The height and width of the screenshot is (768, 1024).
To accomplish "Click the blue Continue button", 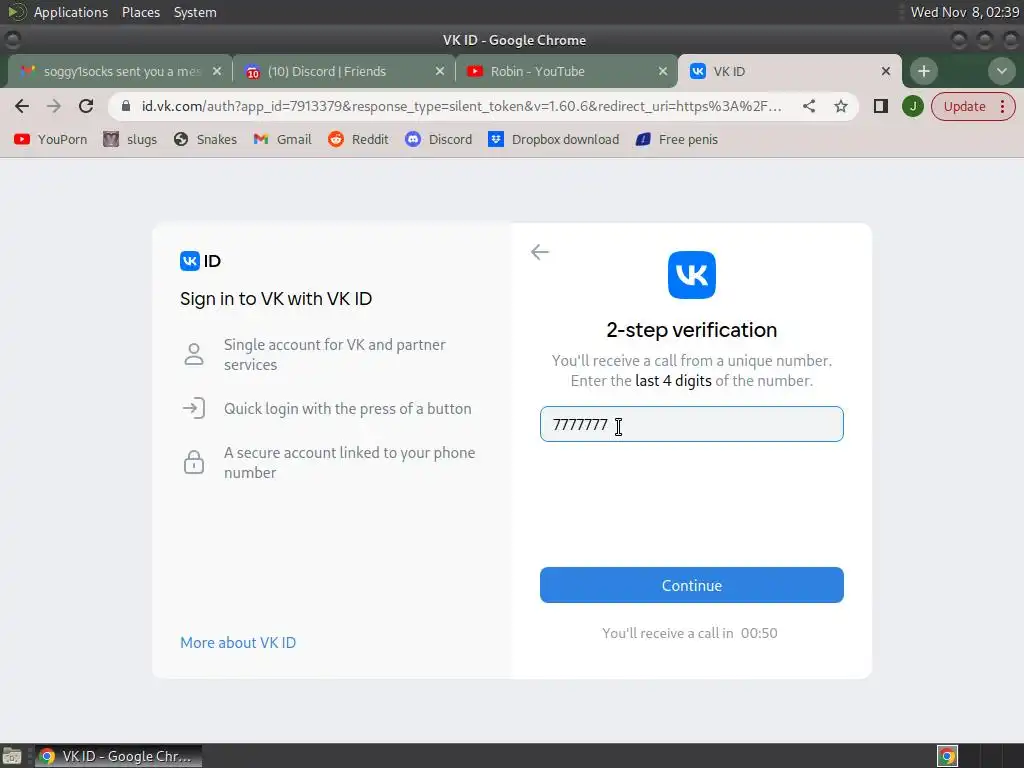I will 692,585.
